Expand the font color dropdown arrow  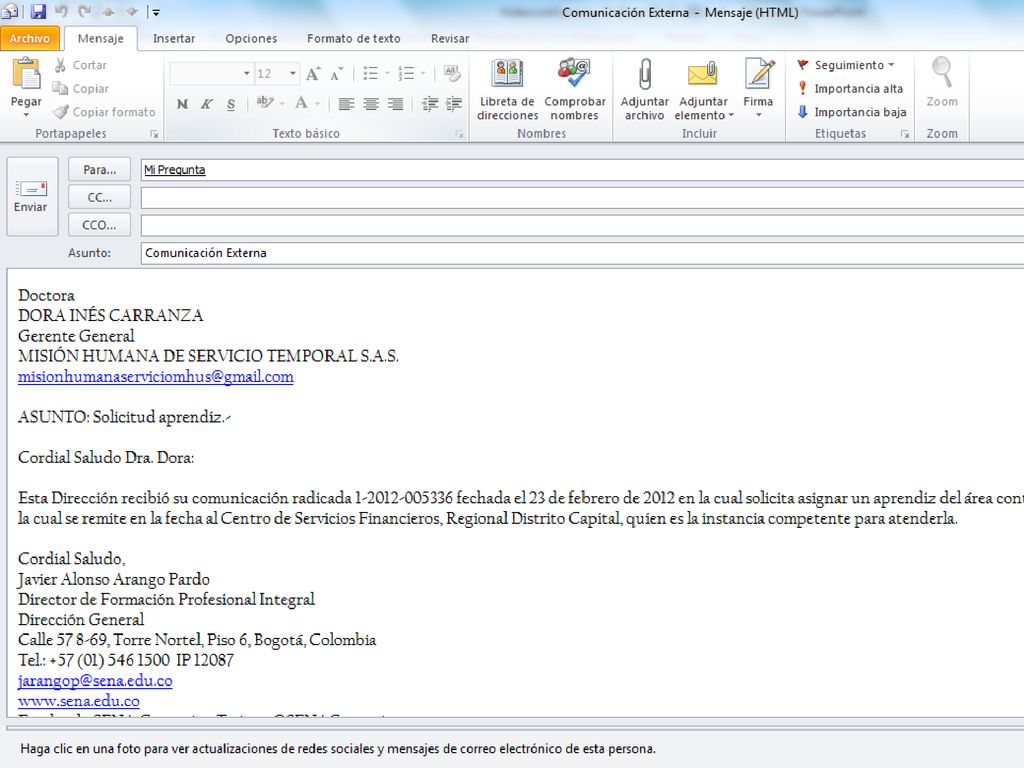click(317, 104)
